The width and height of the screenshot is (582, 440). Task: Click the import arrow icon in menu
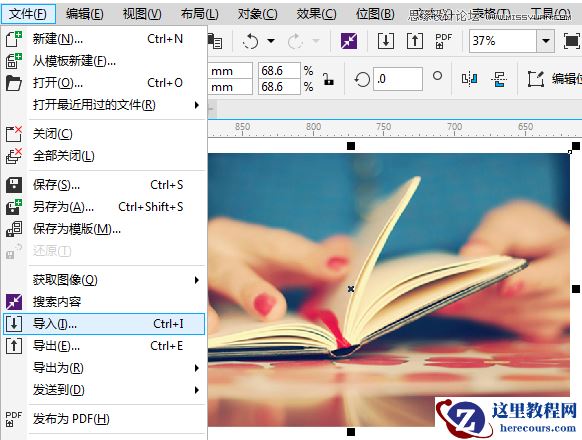pyautogui.click(x=14, y=324)
